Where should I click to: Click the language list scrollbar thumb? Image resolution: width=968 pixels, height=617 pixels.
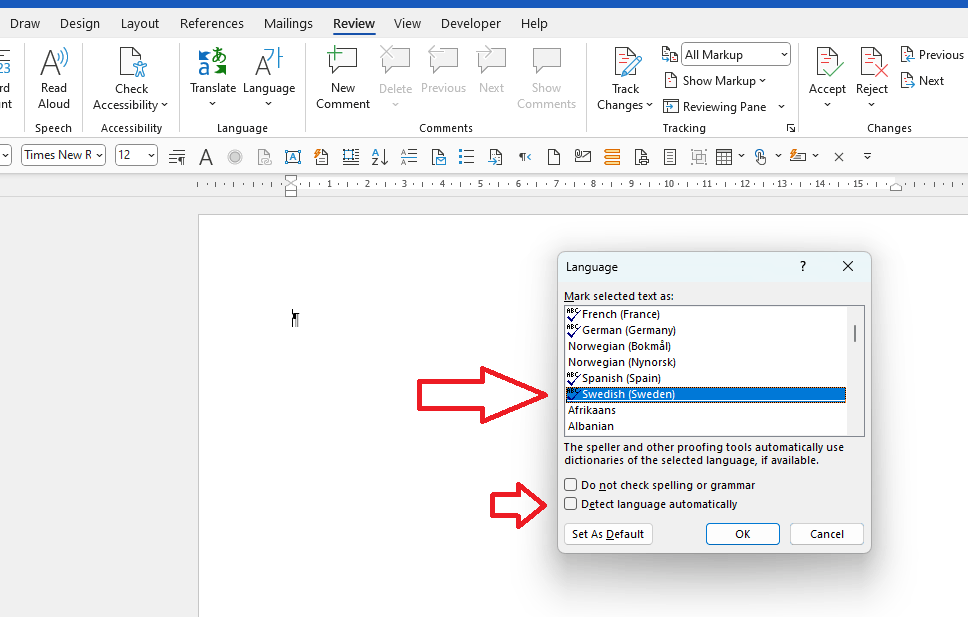point(855,334)
